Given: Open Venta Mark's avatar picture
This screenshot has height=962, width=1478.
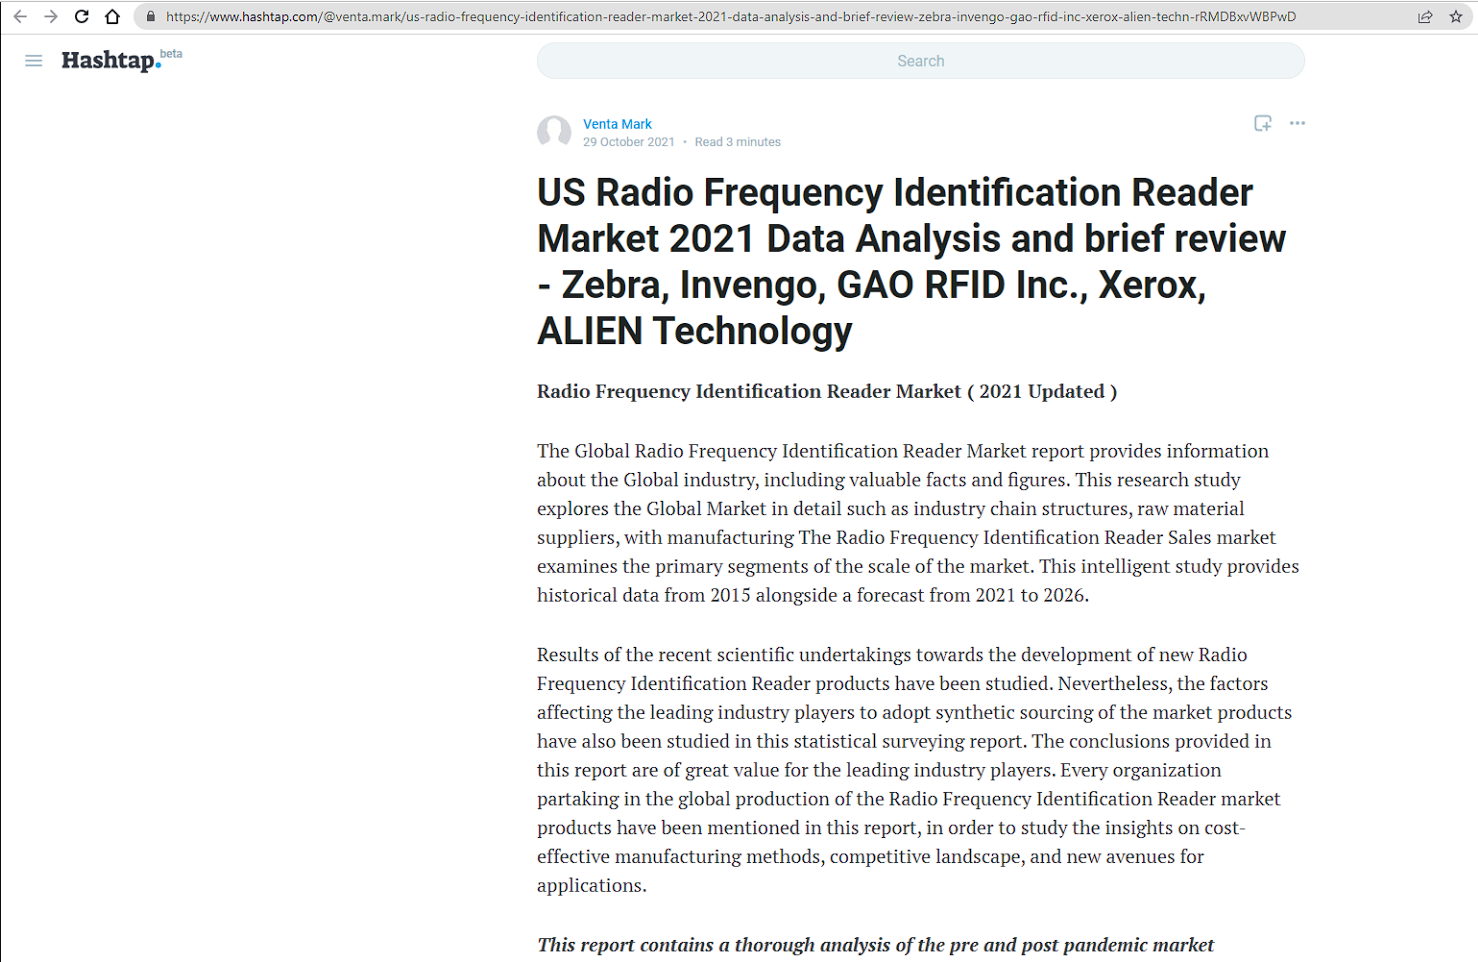Looking at the screenshot, I should coord(554,132).
